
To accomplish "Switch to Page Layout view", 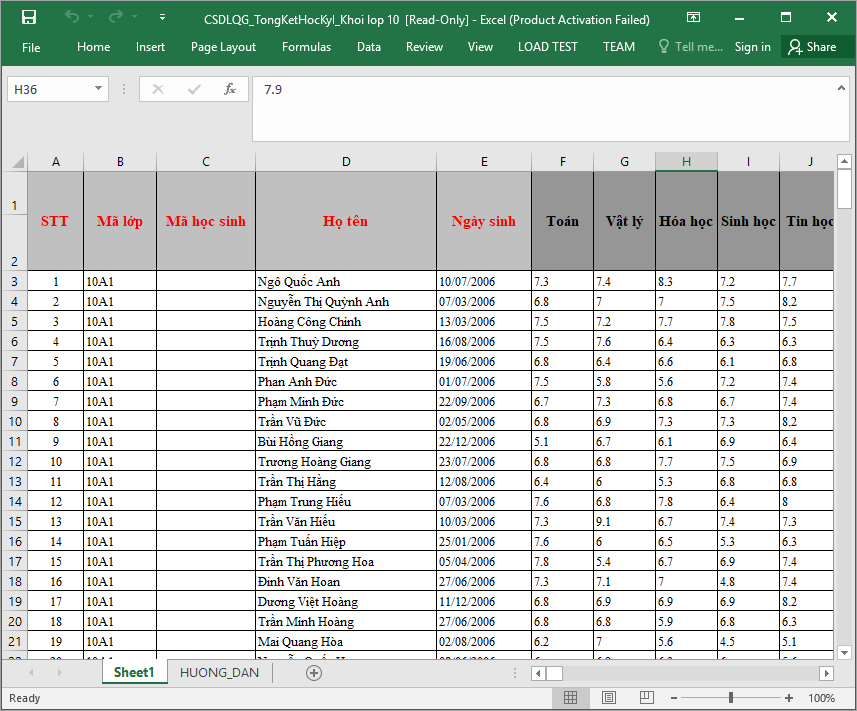I will pyautogui.click(x=606, y=698).
